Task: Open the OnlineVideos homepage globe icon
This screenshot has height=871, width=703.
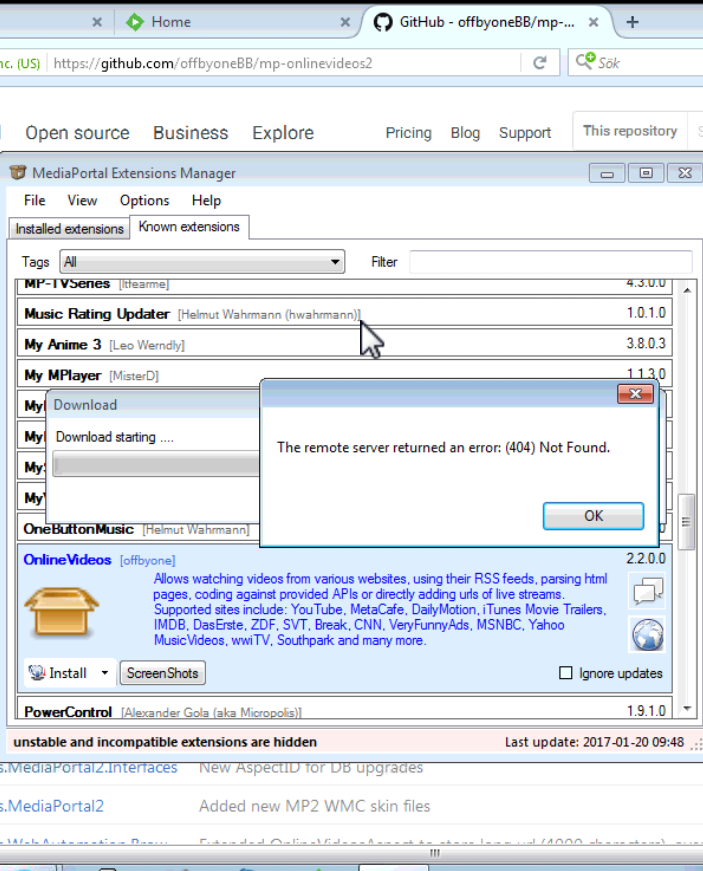Action: coord(648,634)
